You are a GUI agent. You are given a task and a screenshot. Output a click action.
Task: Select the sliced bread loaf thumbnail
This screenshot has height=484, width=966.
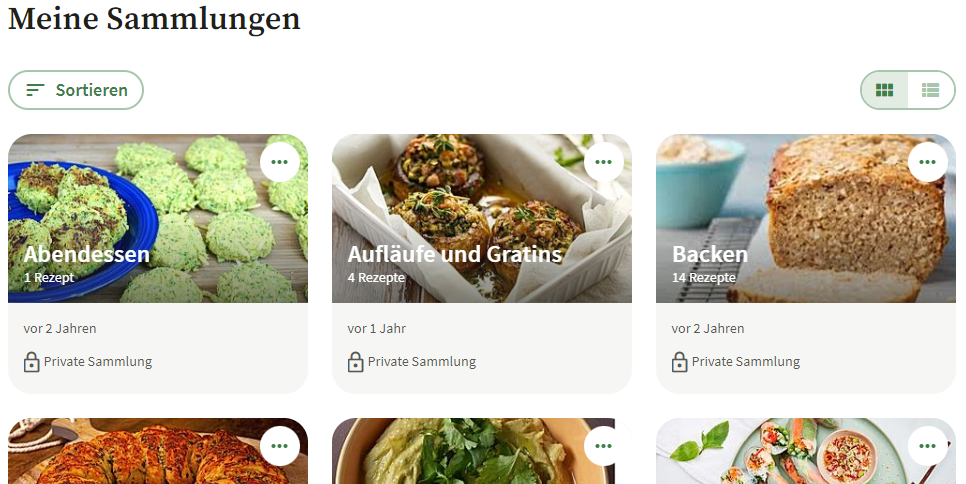(x=806, y=218)
